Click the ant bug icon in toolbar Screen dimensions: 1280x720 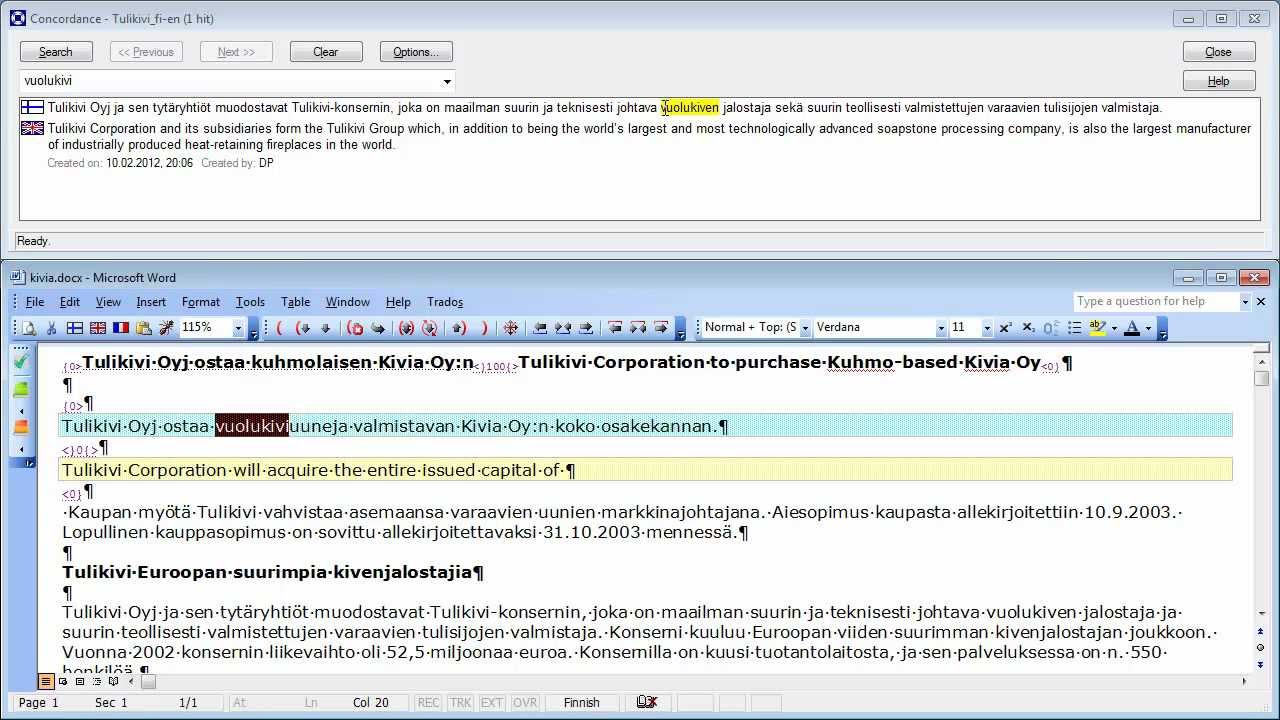click(x=166, y=327)
